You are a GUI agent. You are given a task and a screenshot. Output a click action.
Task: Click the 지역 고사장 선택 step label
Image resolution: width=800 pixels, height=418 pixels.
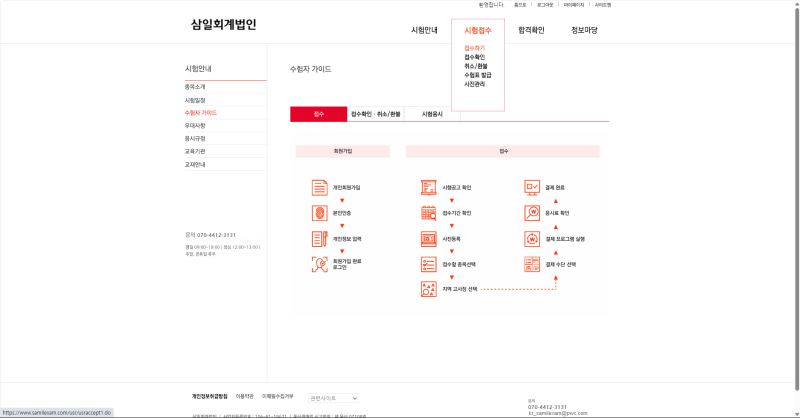[460, 289]
